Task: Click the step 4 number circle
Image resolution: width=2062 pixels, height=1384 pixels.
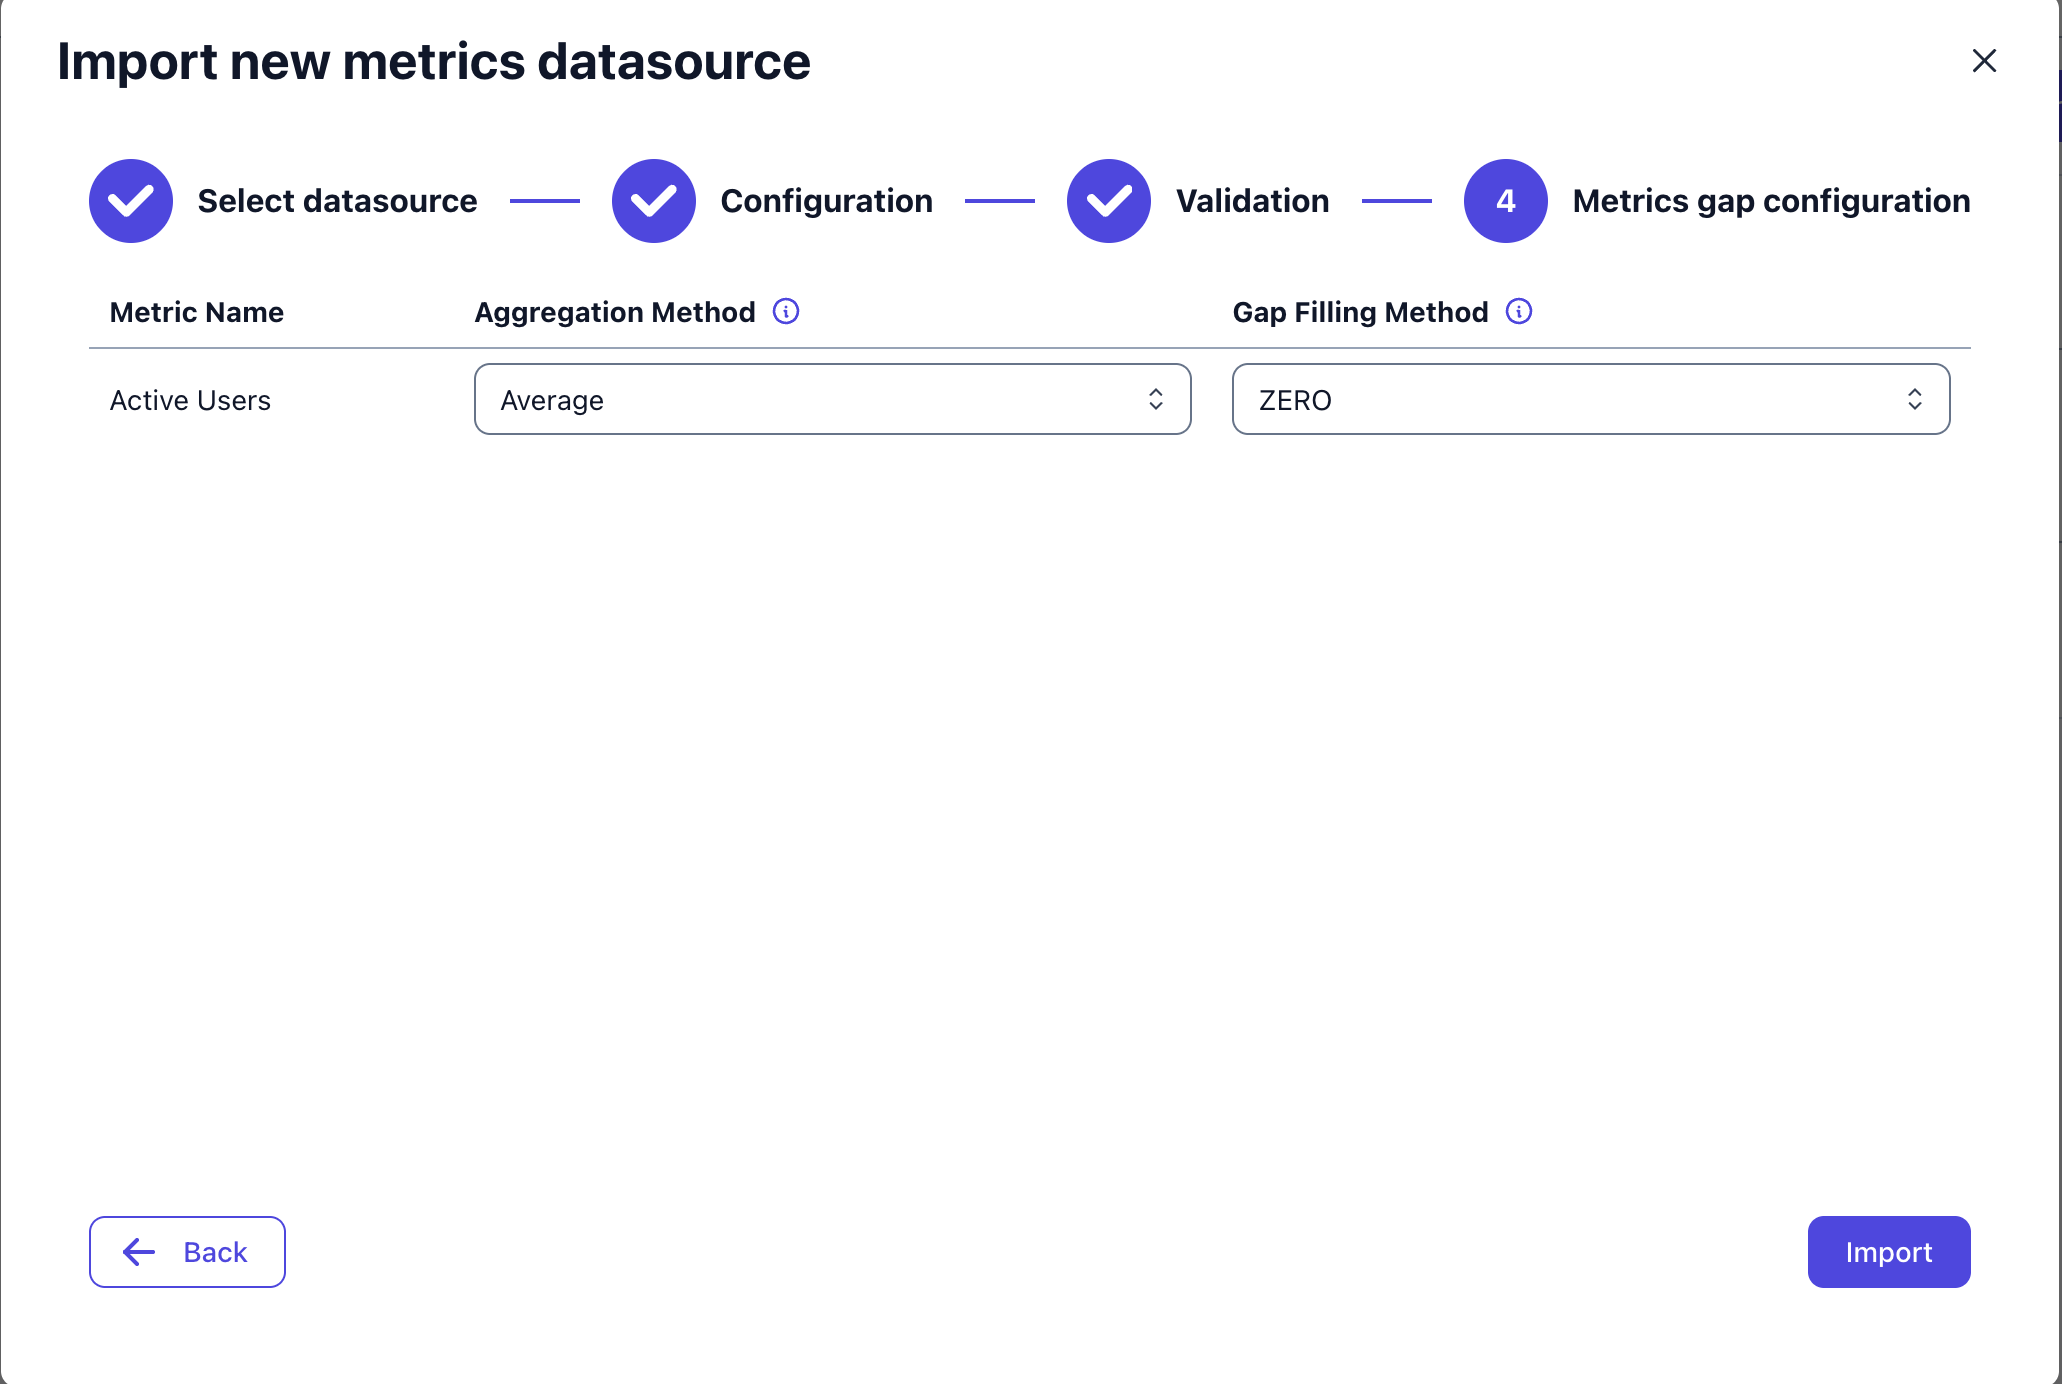Action: 1506,201
